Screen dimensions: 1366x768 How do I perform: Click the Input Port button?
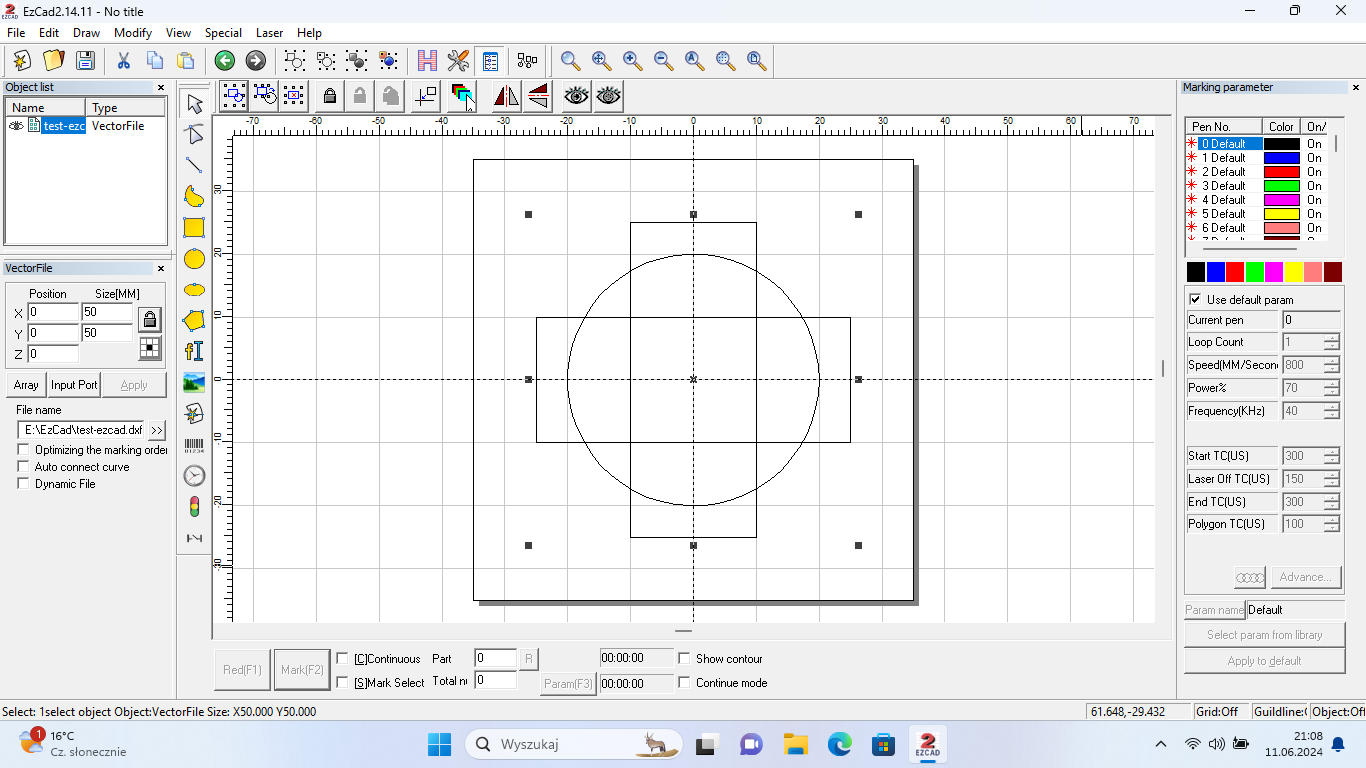click(x=74, y=385)
